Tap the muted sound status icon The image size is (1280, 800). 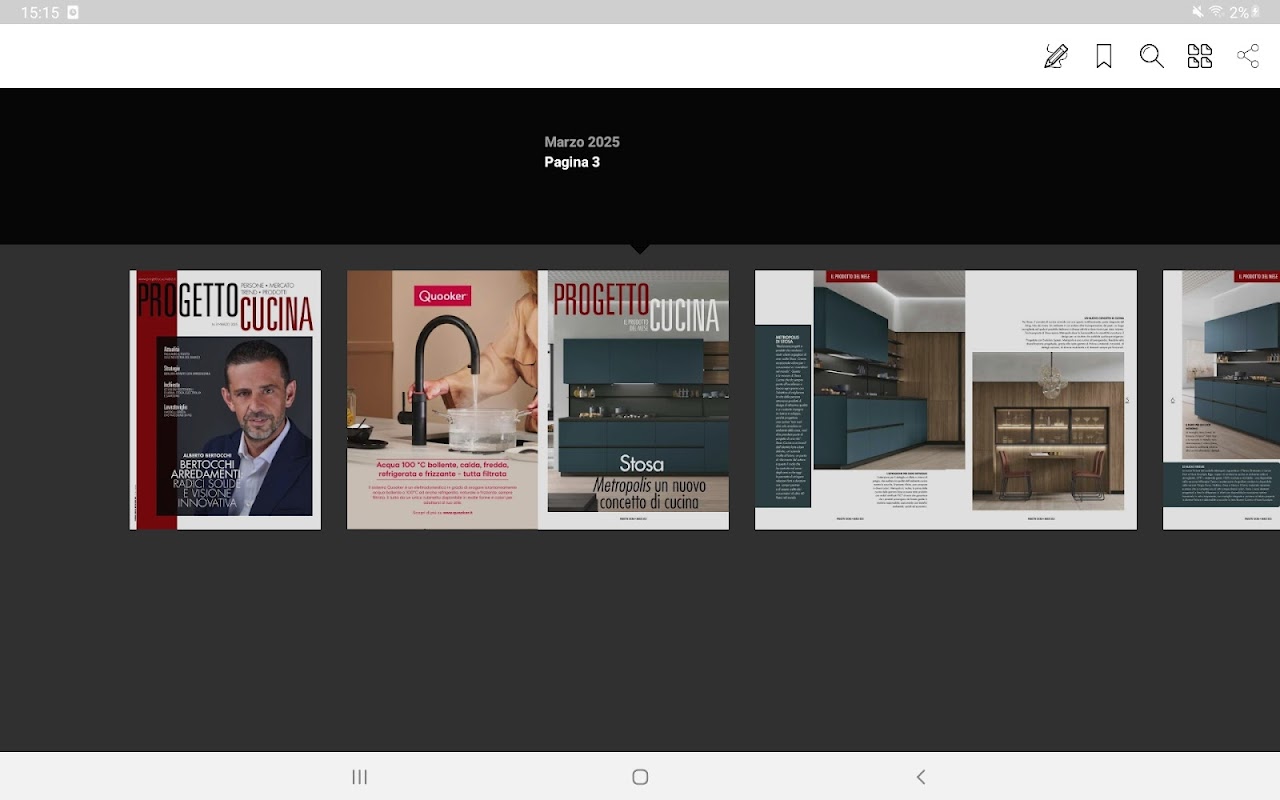(1198, 12)
